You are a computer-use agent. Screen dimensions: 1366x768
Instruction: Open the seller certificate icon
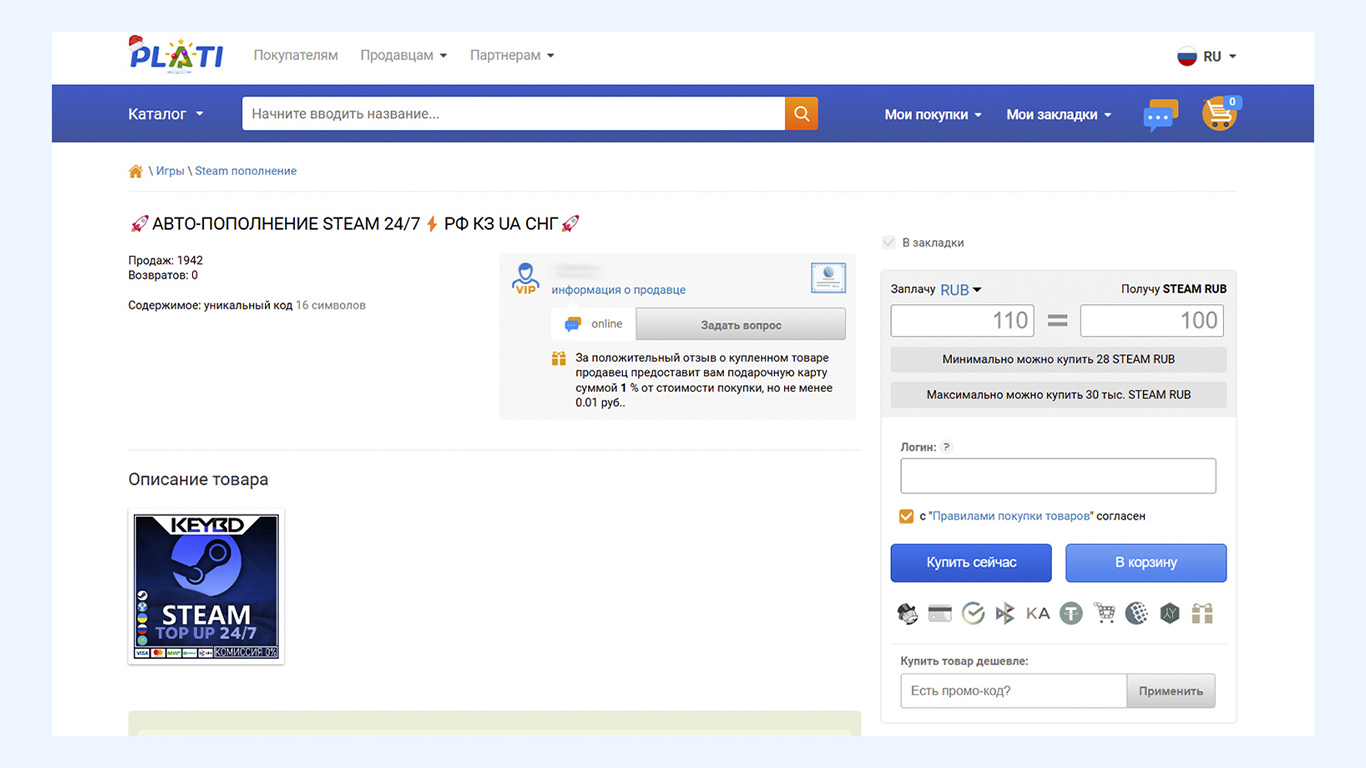tap(828, 278)
